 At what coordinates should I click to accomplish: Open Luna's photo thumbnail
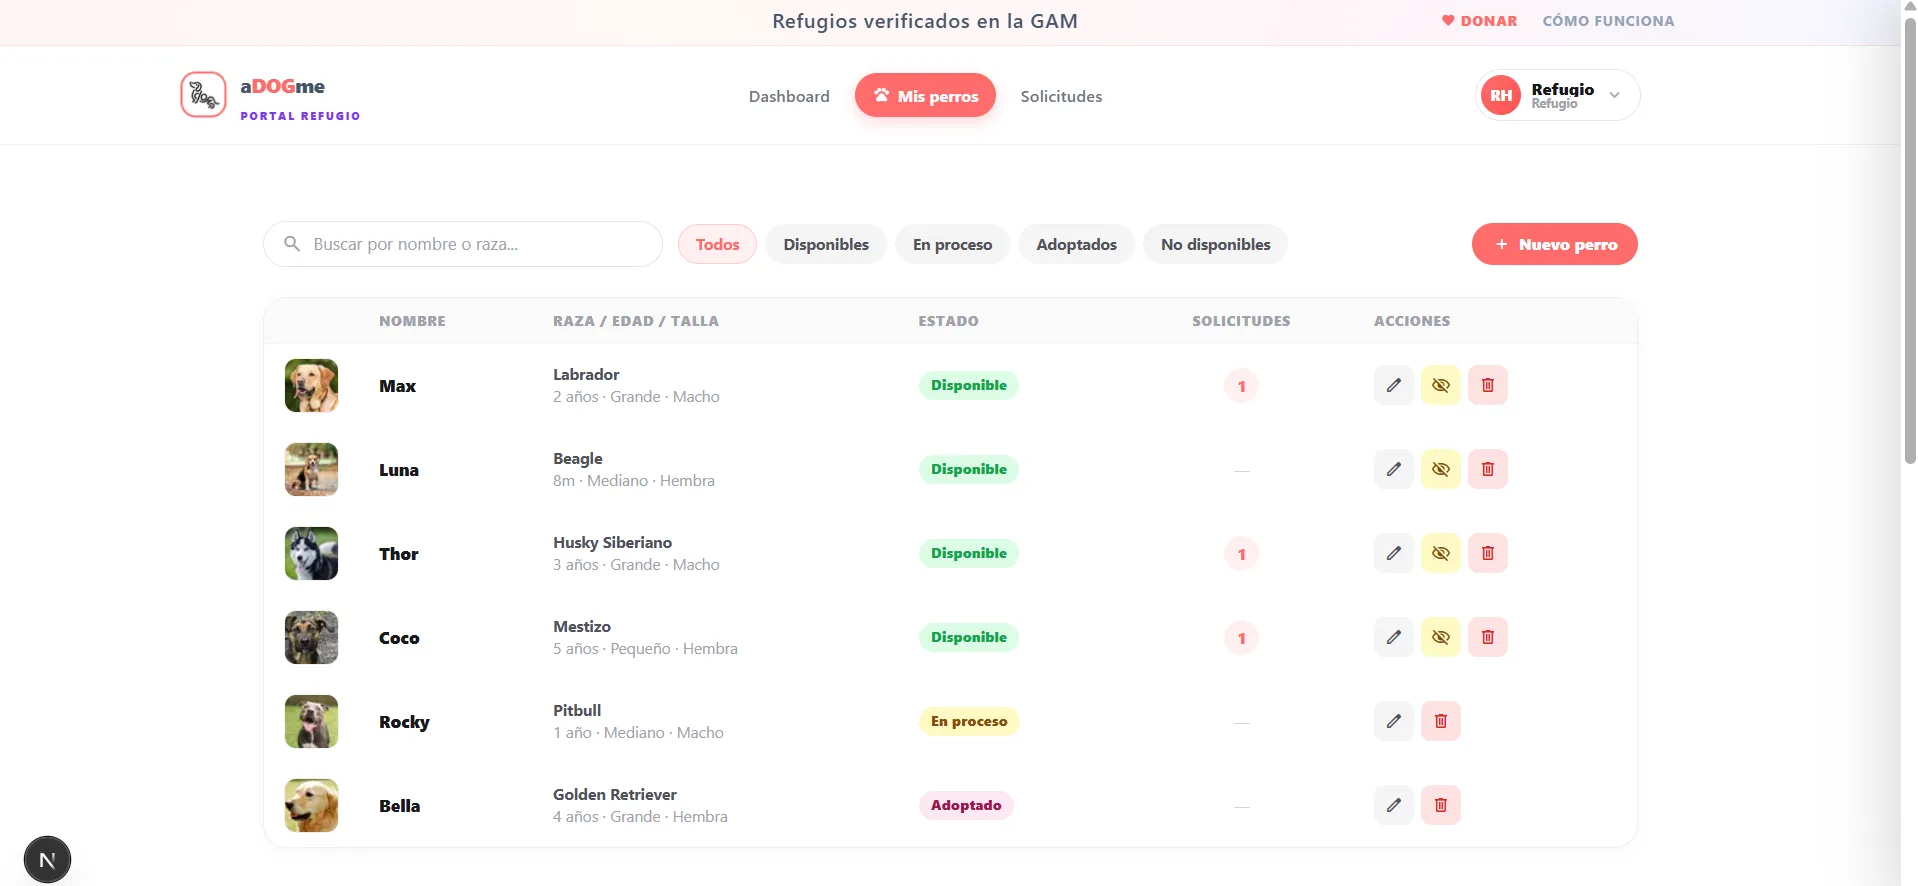(311, 469)
